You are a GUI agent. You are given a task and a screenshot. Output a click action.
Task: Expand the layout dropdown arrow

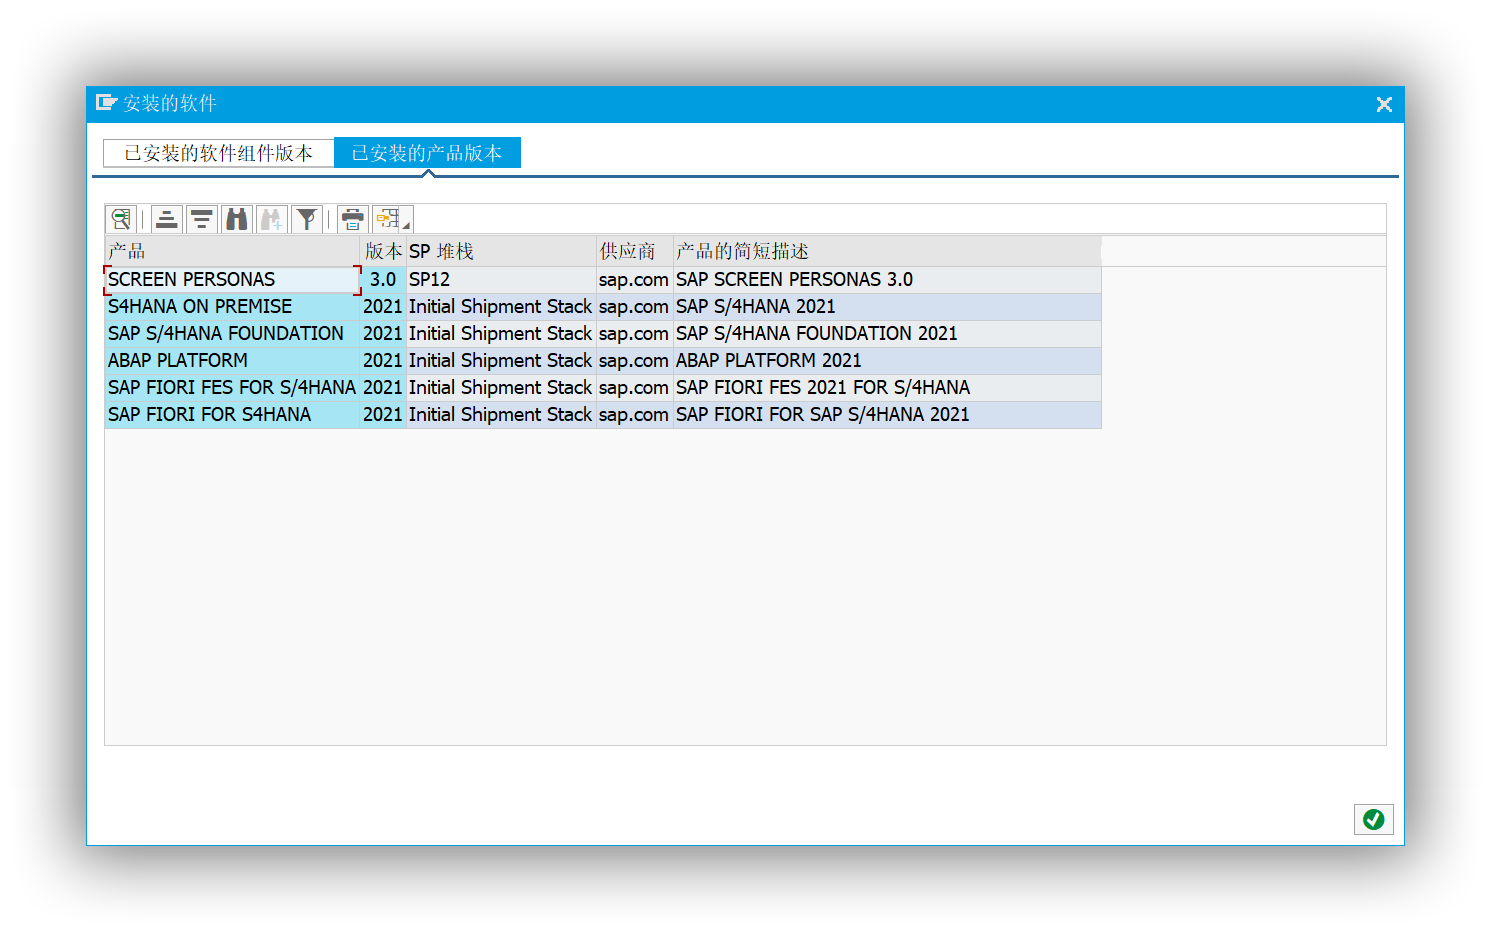407,226
